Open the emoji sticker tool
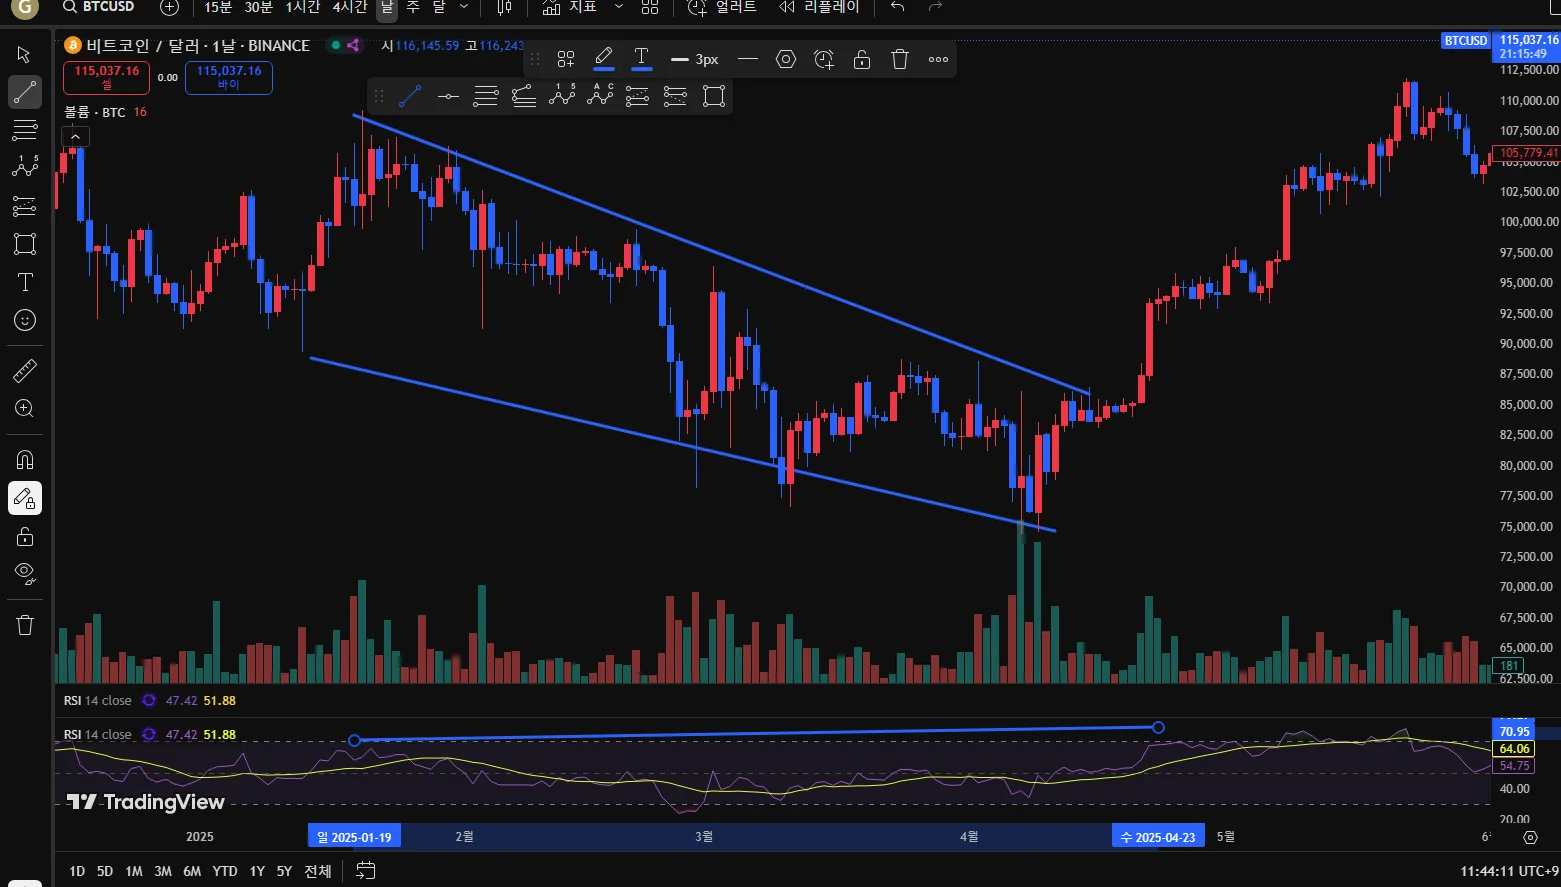The image size is (1561, 887). 25,320
